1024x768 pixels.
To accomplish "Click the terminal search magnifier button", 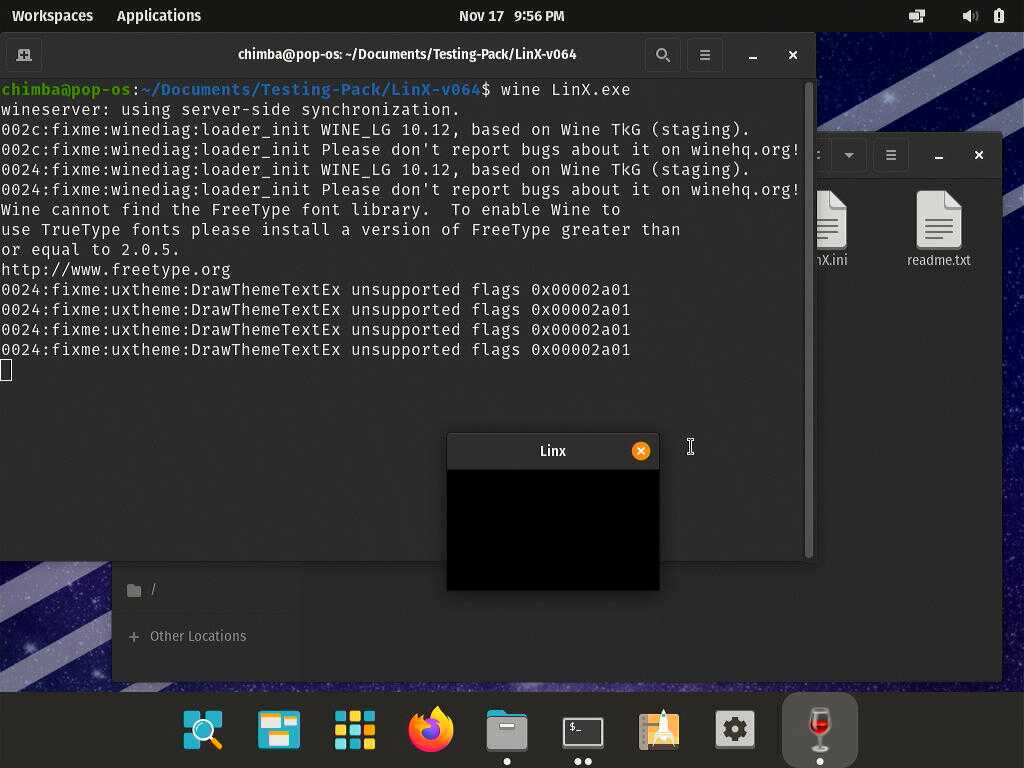I will coord(662,55).
